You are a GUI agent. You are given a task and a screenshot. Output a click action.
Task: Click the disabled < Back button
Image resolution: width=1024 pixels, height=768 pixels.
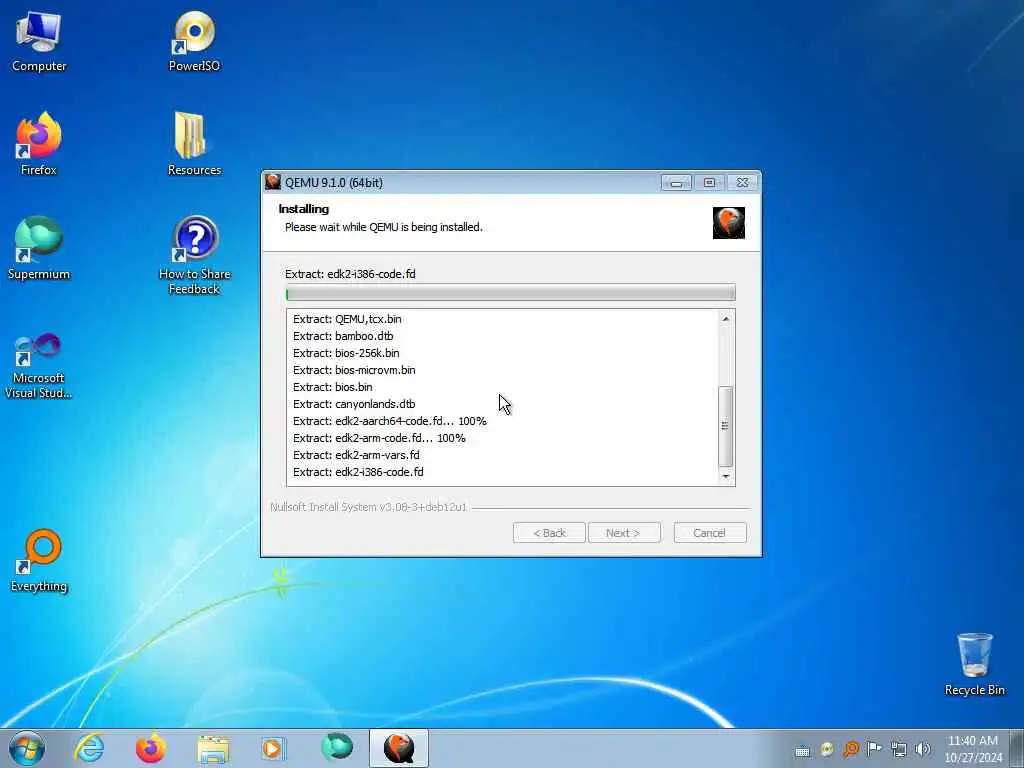point(549,533)
